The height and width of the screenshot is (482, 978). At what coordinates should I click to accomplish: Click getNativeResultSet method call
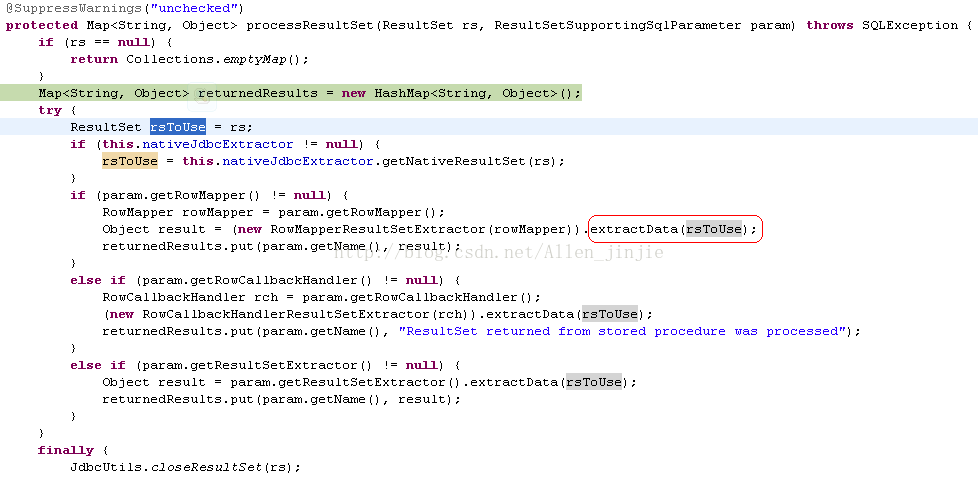(453, 161)
